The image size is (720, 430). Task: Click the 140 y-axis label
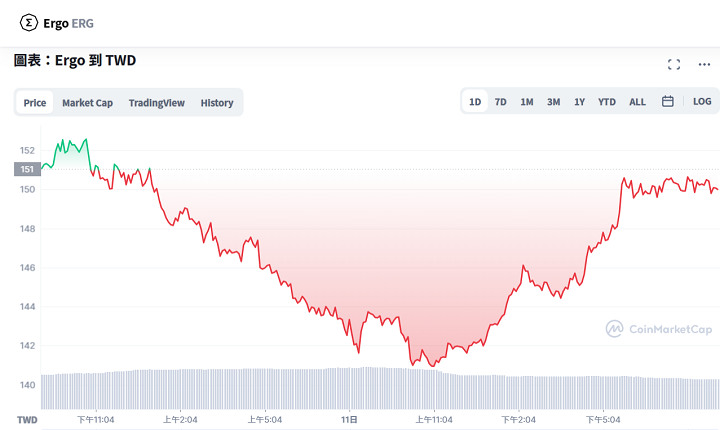click(x=27, y=385)
